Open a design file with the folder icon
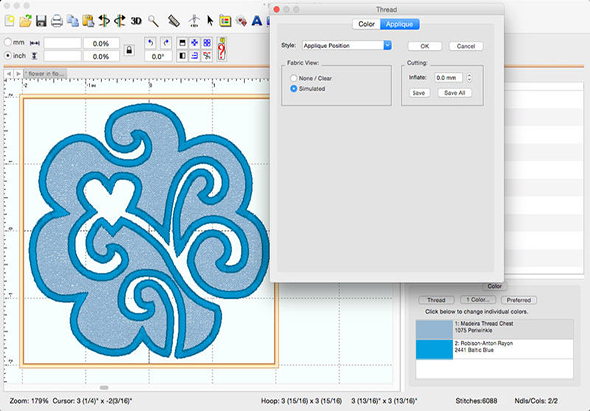Image resolution: width=590 pixels, height=411 pixels. pos(25,21)
